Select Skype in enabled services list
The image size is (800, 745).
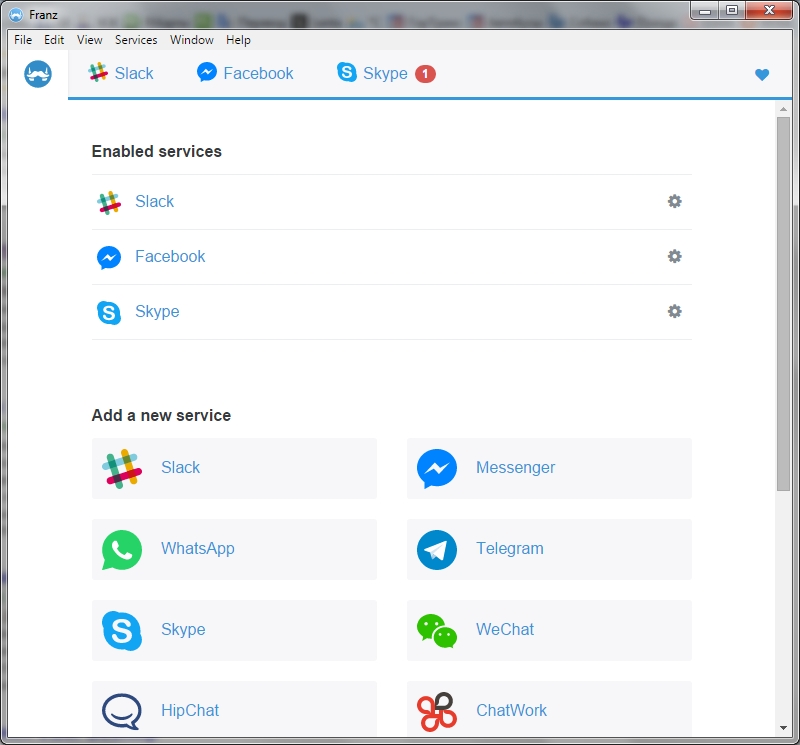(391, 312)
